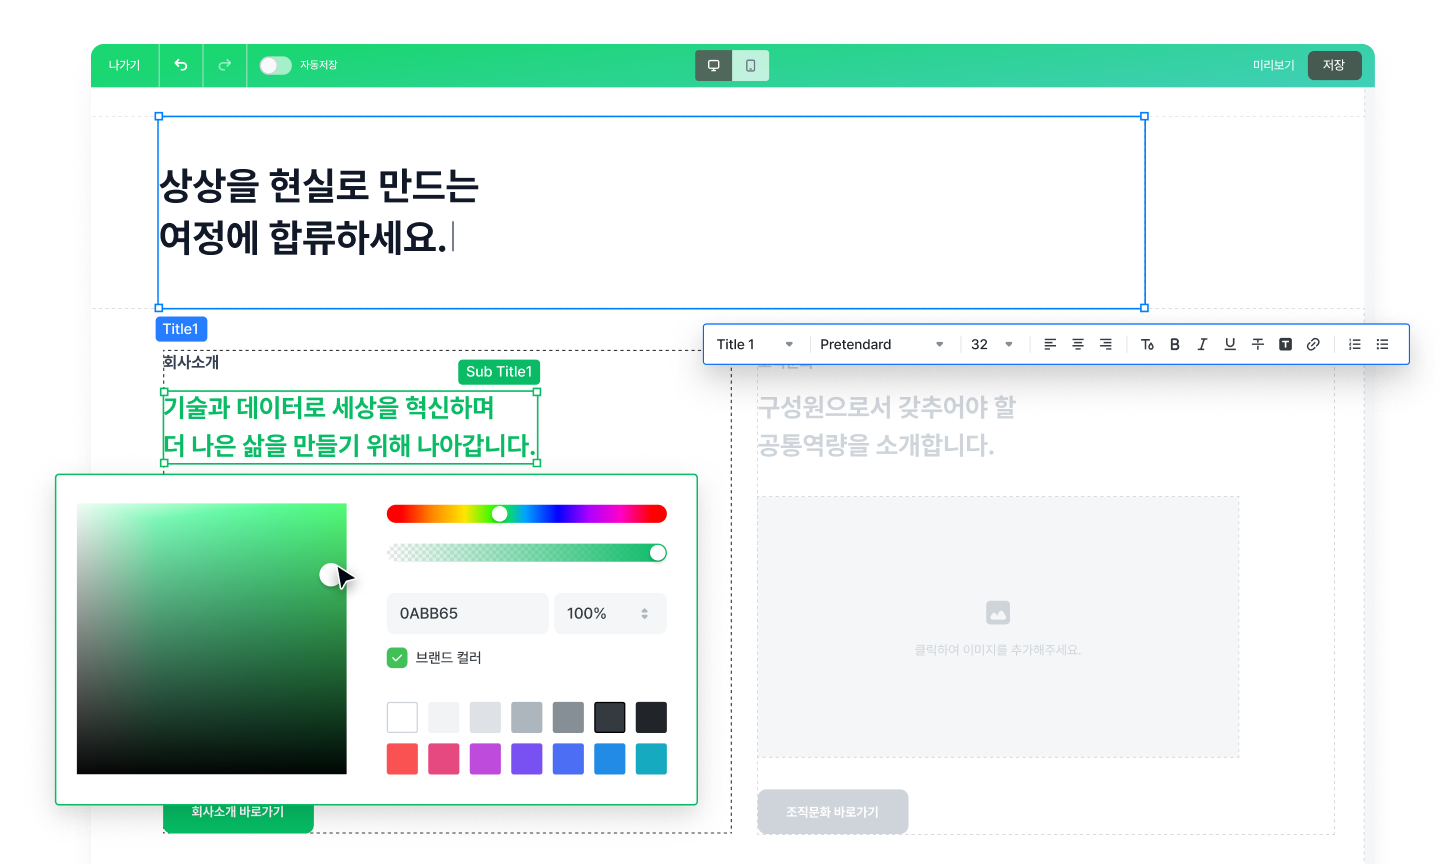Toggle underline formatting

[1230, 344]
